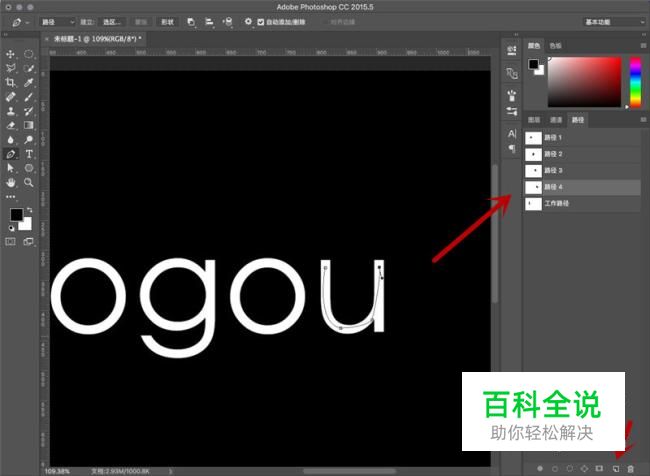Create new path icon in Paths panel
Viewport: 650px width, 476px height.
616,469
